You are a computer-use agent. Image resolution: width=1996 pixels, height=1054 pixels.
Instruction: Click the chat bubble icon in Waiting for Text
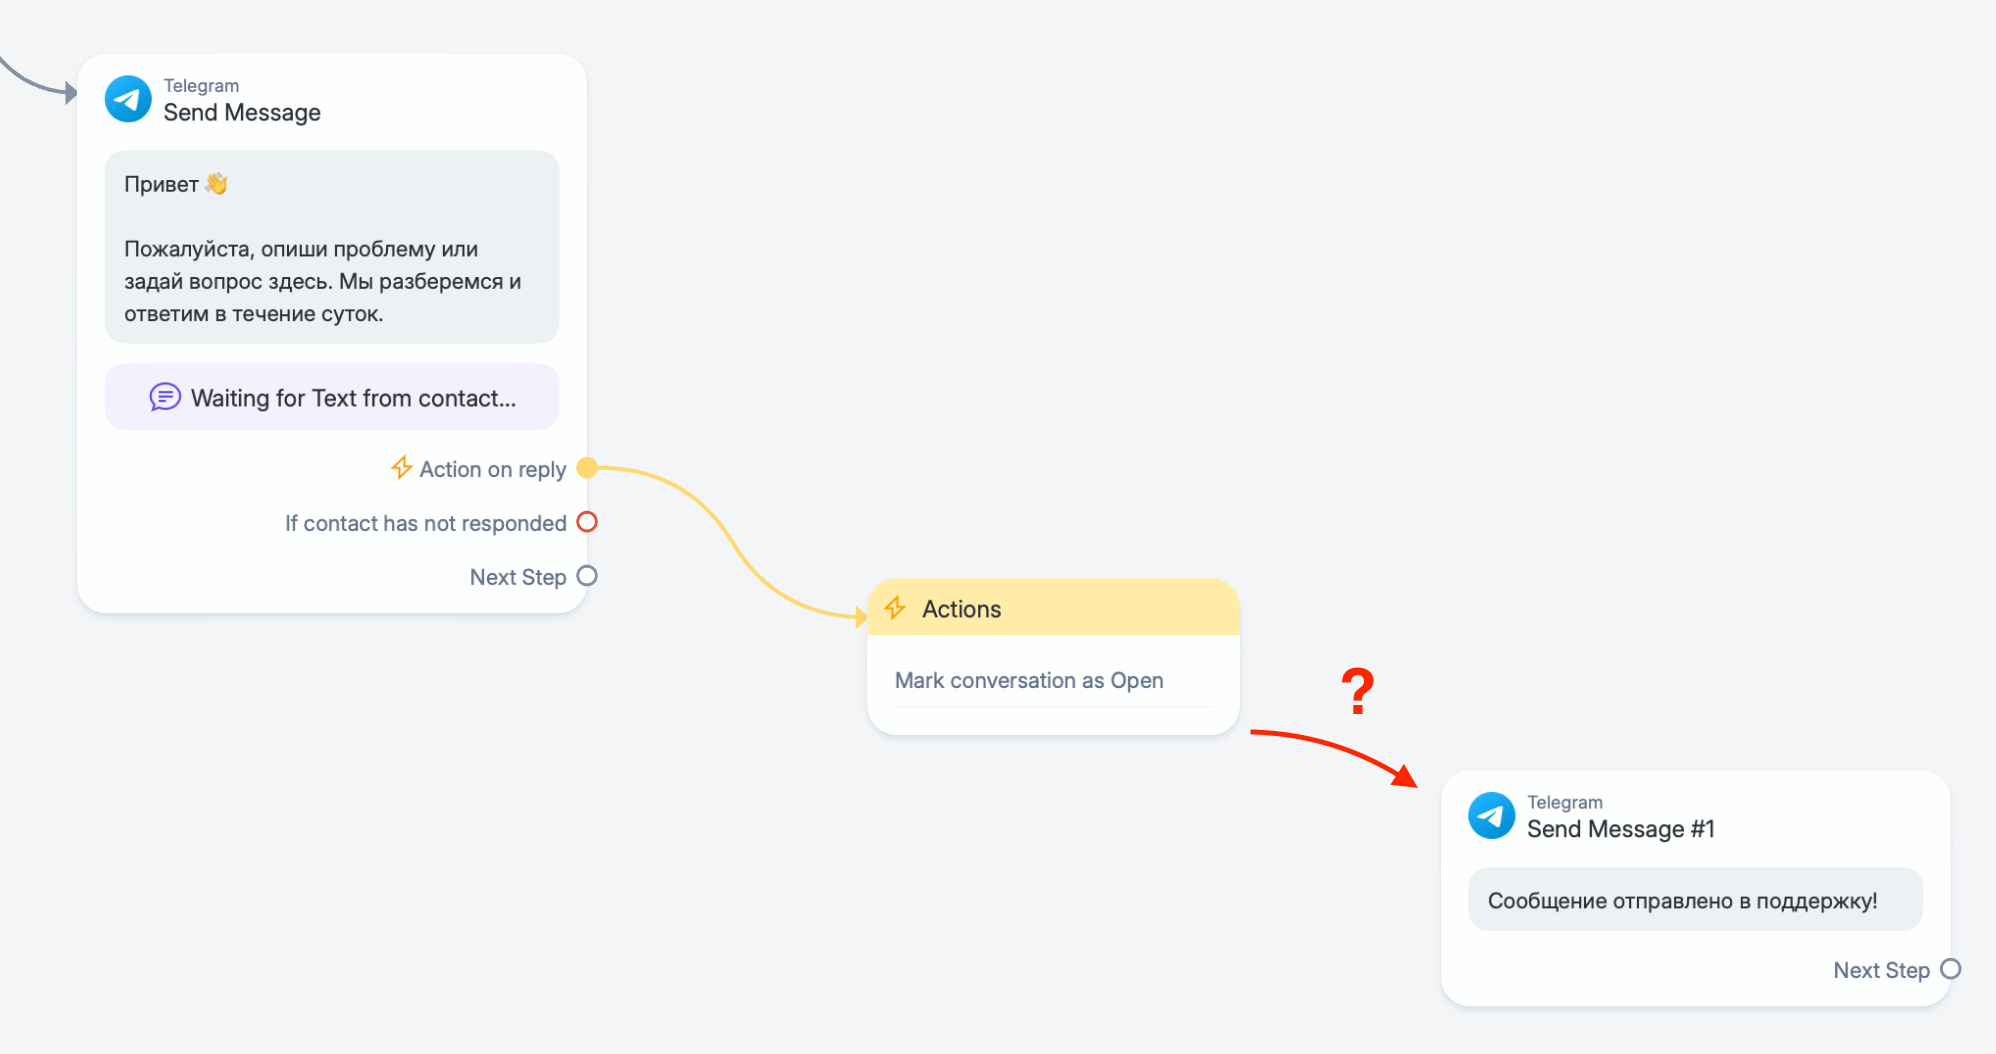click(x=165, y=397)
